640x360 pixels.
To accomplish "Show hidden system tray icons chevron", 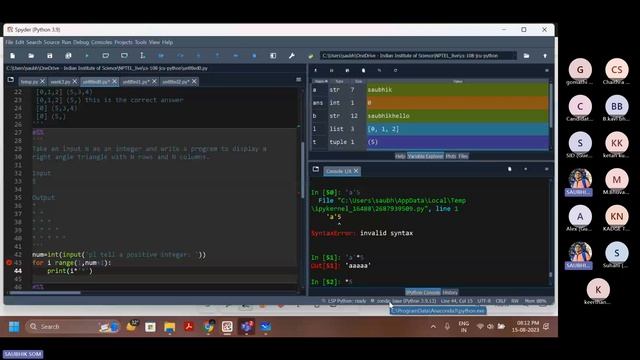I will (433, 327).
